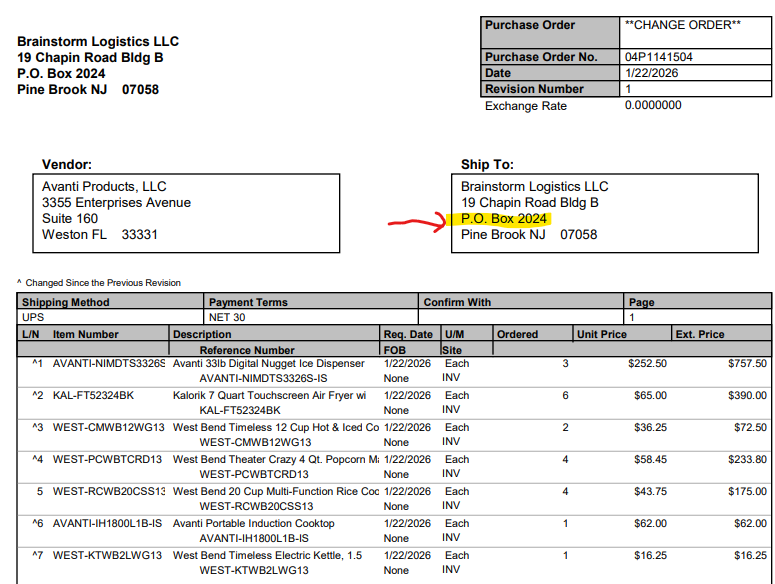This screenshot has height=584, width=775.
Task: Click payment terms value NET 30
Action: (x=227, y=318)
